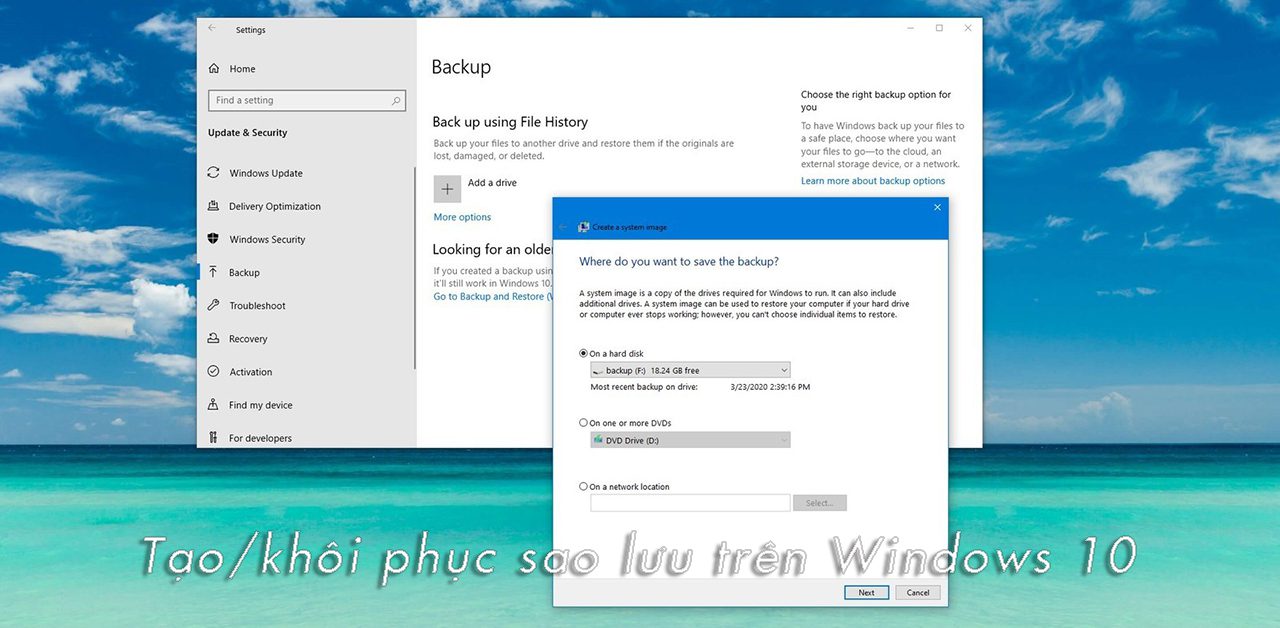This screenshot has width=1280, height=628.
Task: Open Windows Update settings page
Action: click(x=266, y=173)
